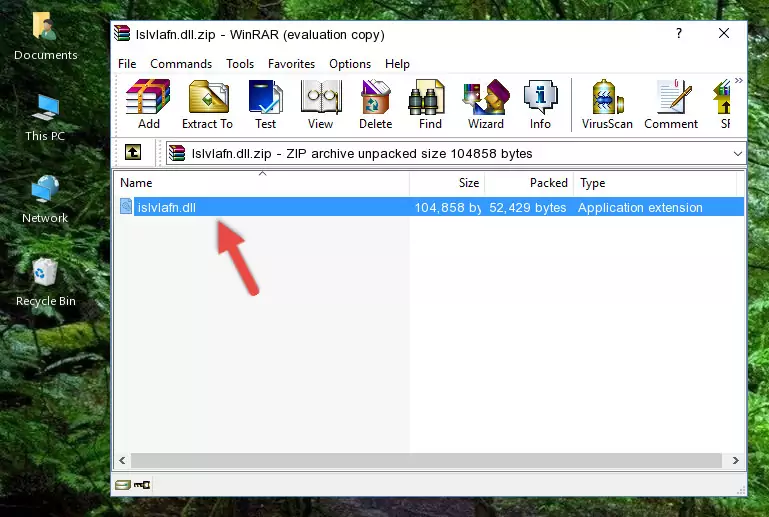
Task: Open the Commands menu
Action: (x=181, y=64)
